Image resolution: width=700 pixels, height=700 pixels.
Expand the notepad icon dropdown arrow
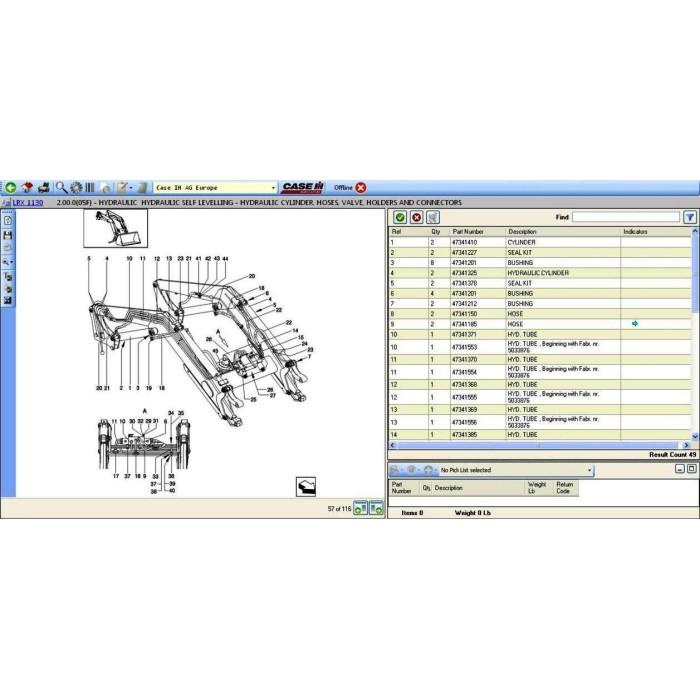pyautogui.click(x=131, y=188)
